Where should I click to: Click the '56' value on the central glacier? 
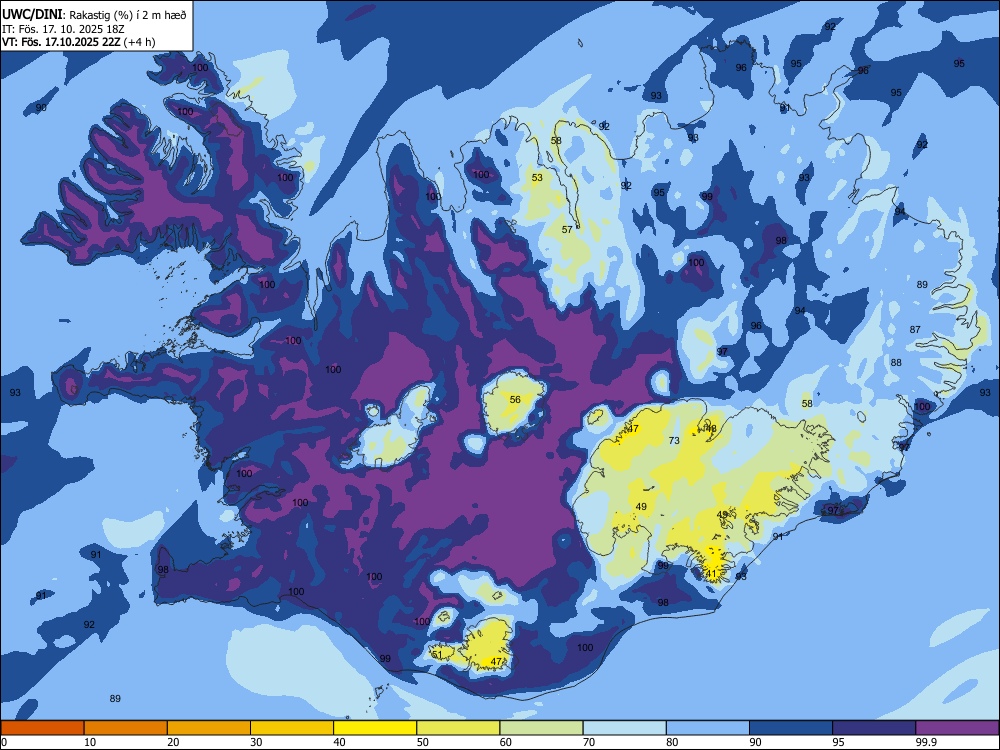point(515,400)
